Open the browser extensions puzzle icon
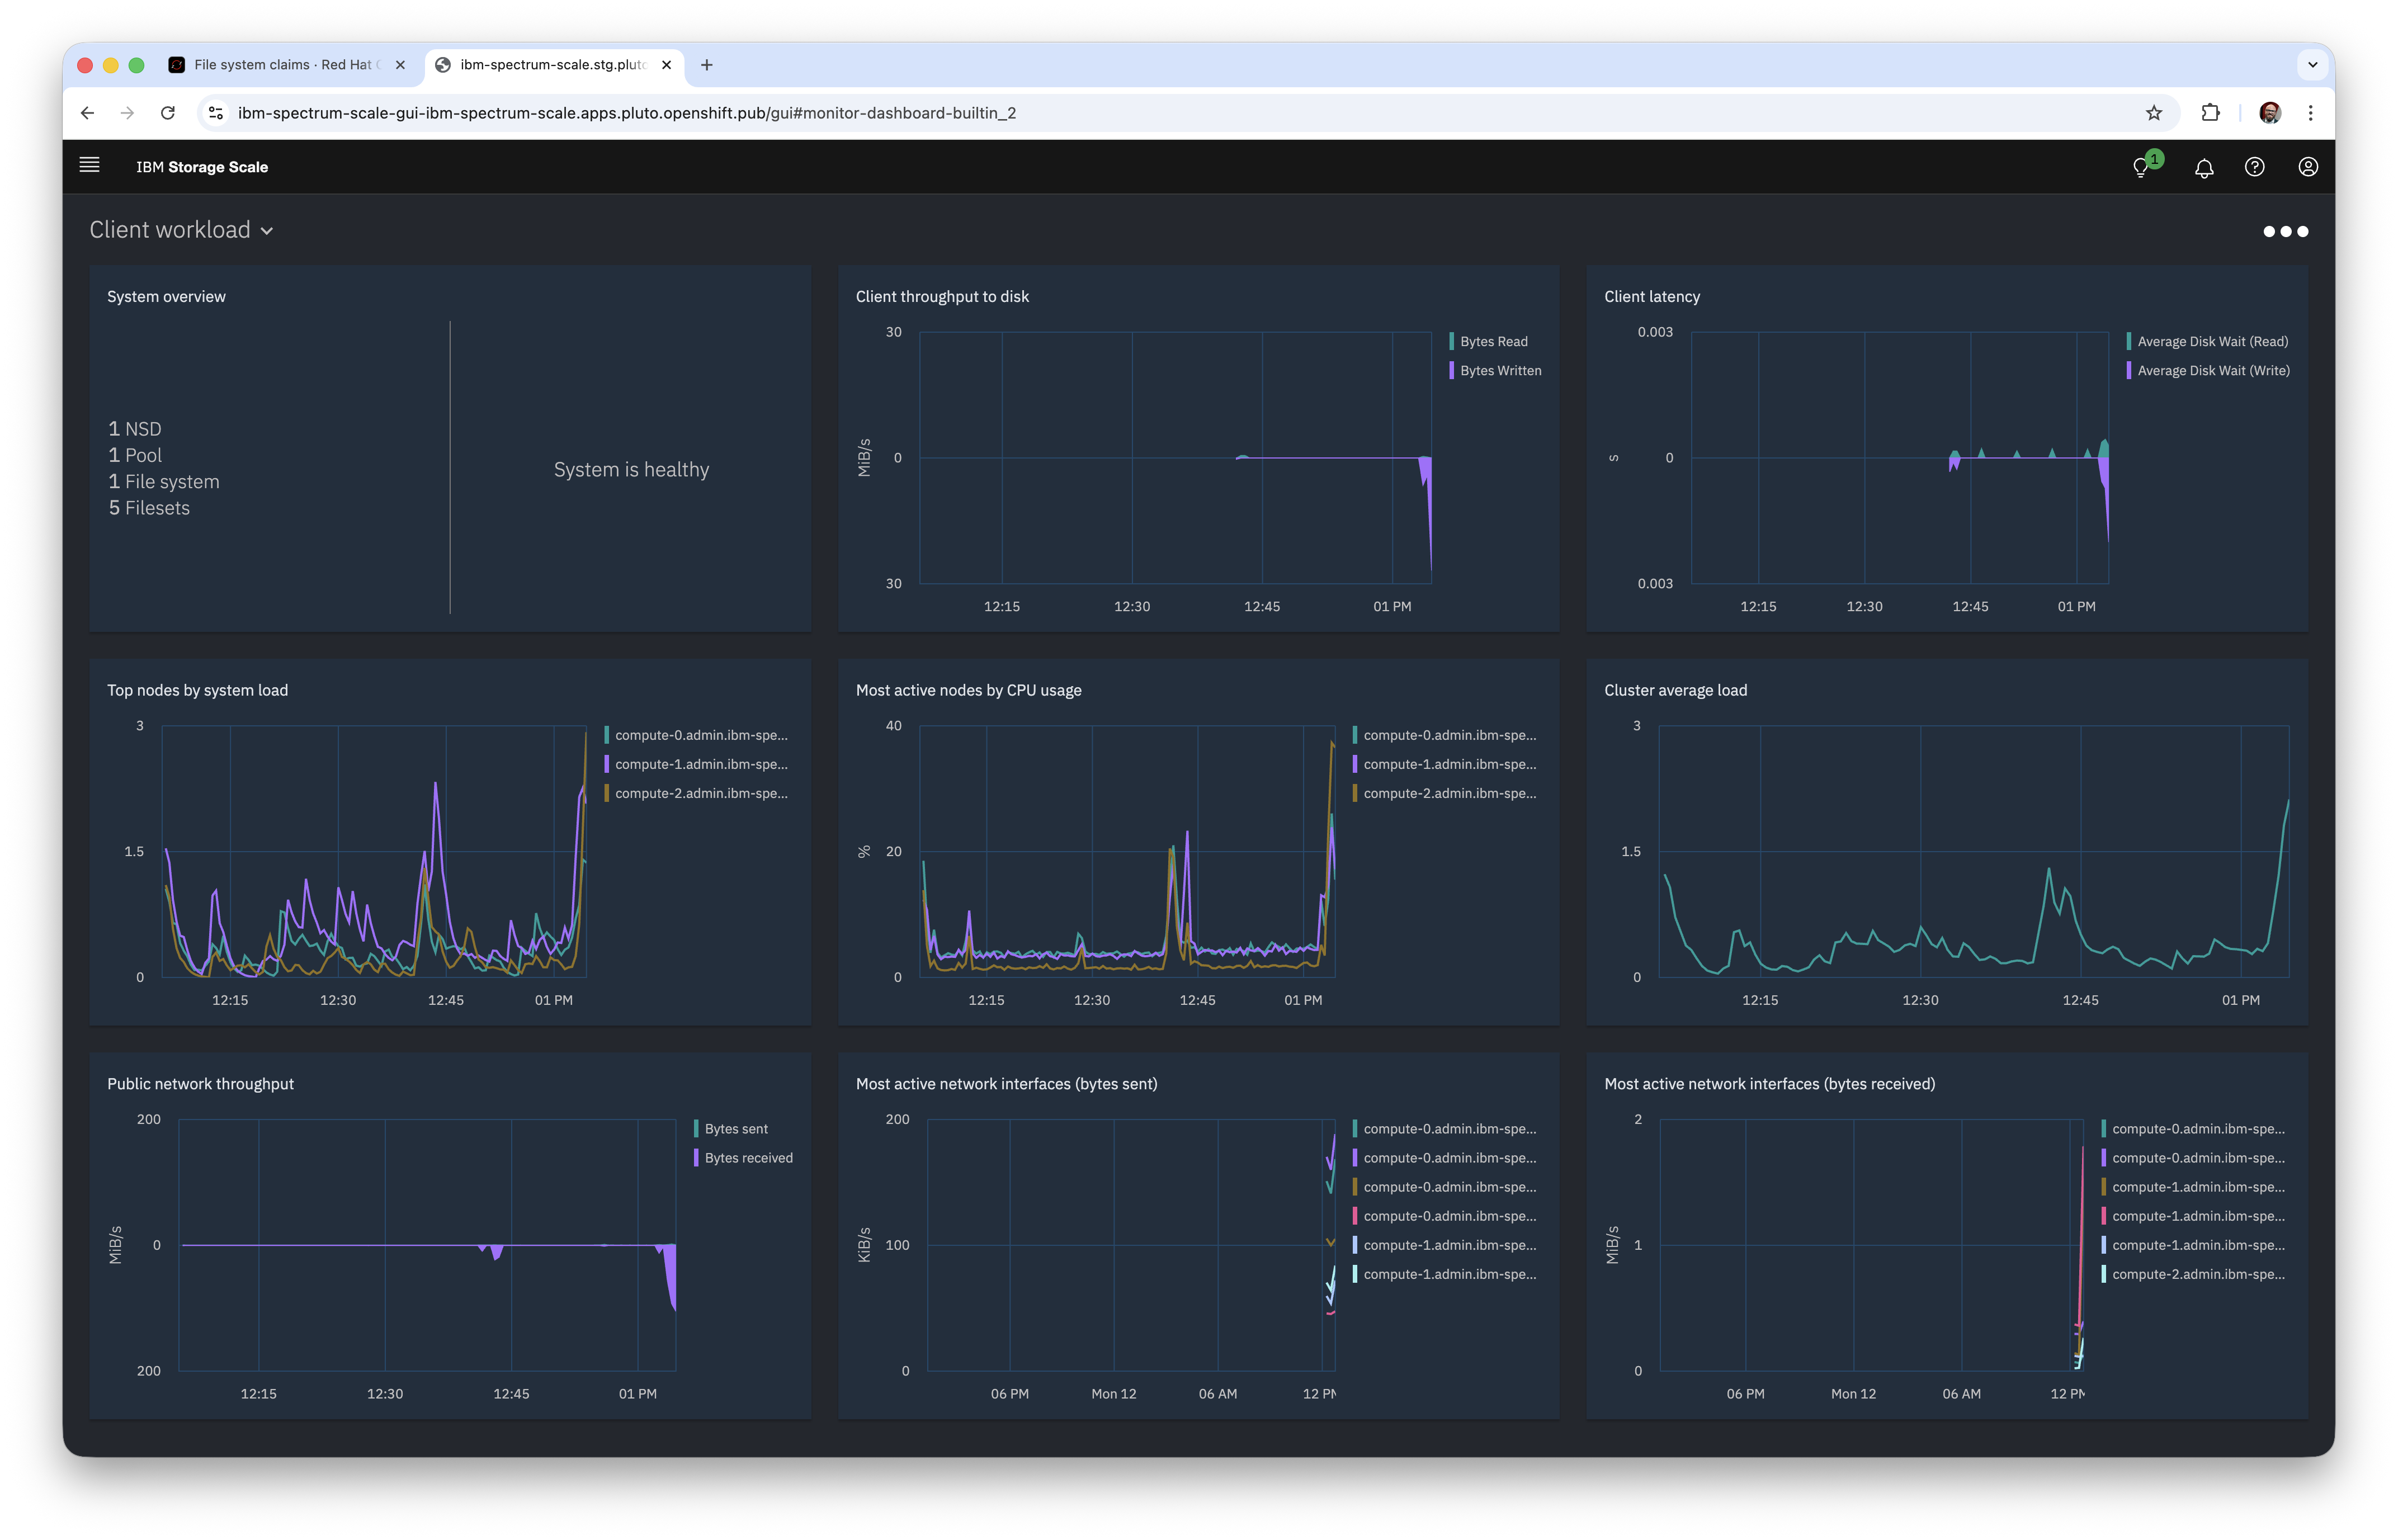Screen dimensions: 2398x1540 (x=2210, y=113)
